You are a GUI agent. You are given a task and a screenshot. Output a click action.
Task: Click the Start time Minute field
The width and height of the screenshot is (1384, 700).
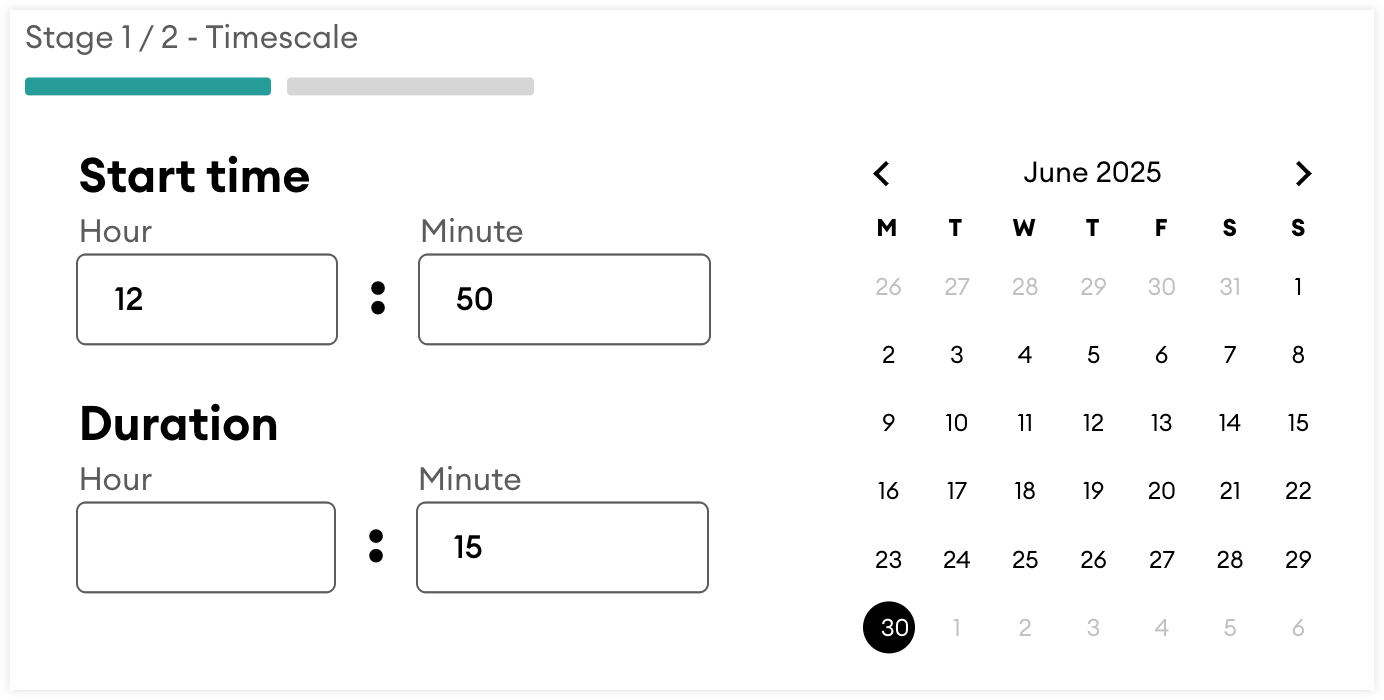pyautogui.click(x=564, y=299)
